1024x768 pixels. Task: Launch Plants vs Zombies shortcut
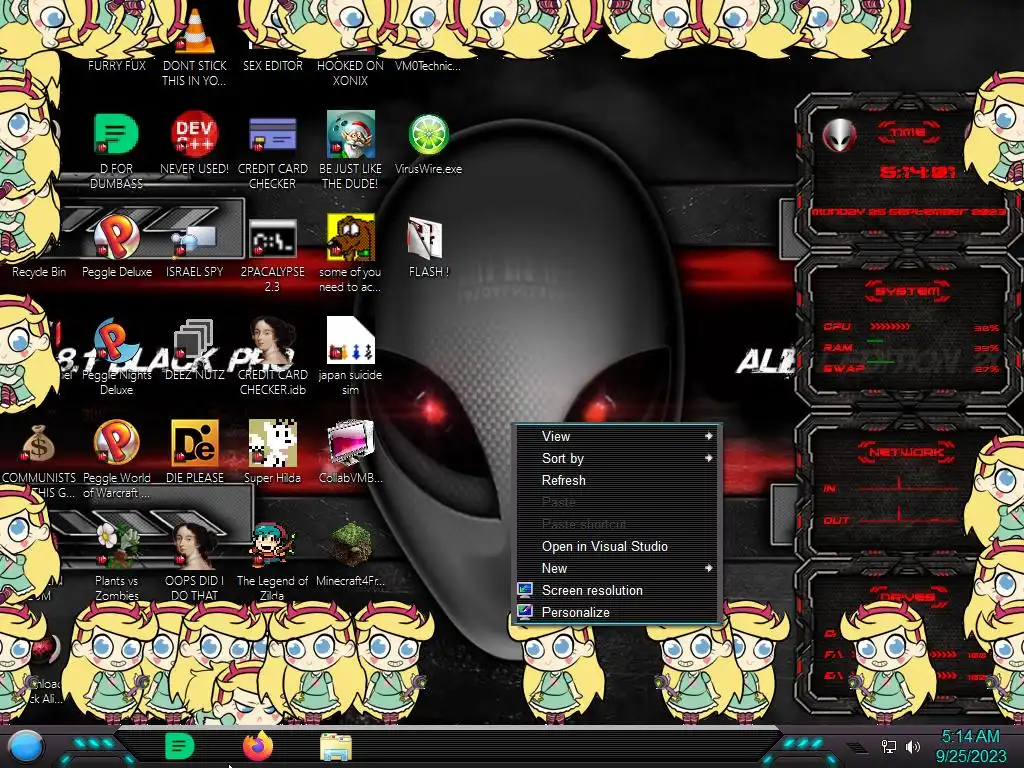pos(116,545)
